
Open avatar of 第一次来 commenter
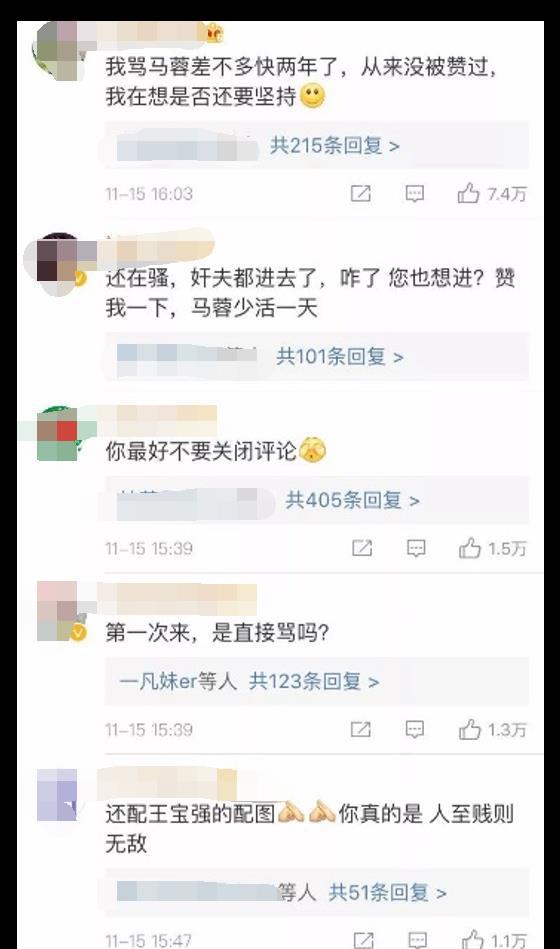pyautogui.click(x=58, y=611)
